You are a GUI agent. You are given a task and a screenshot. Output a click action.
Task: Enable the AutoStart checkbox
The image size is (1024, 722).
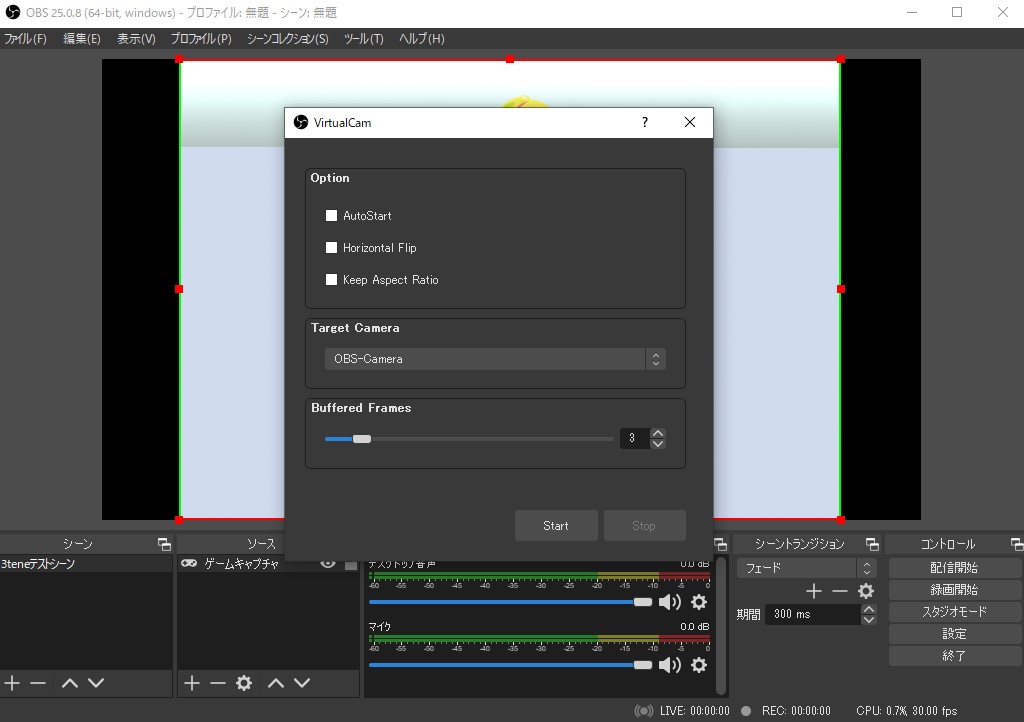(x=331, y=215)
